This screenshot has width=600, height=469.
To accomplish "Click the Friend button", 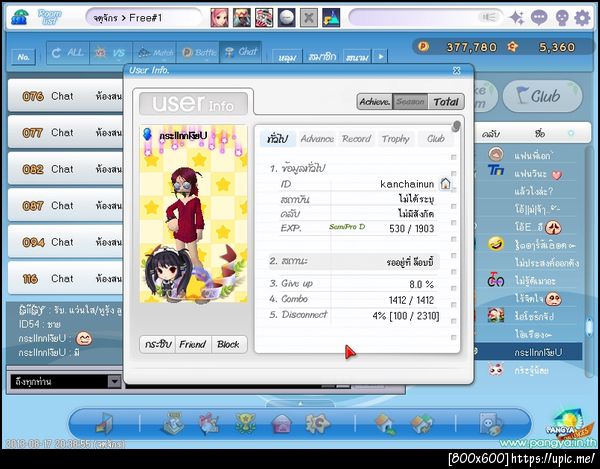I will click(x=193, y=344).
